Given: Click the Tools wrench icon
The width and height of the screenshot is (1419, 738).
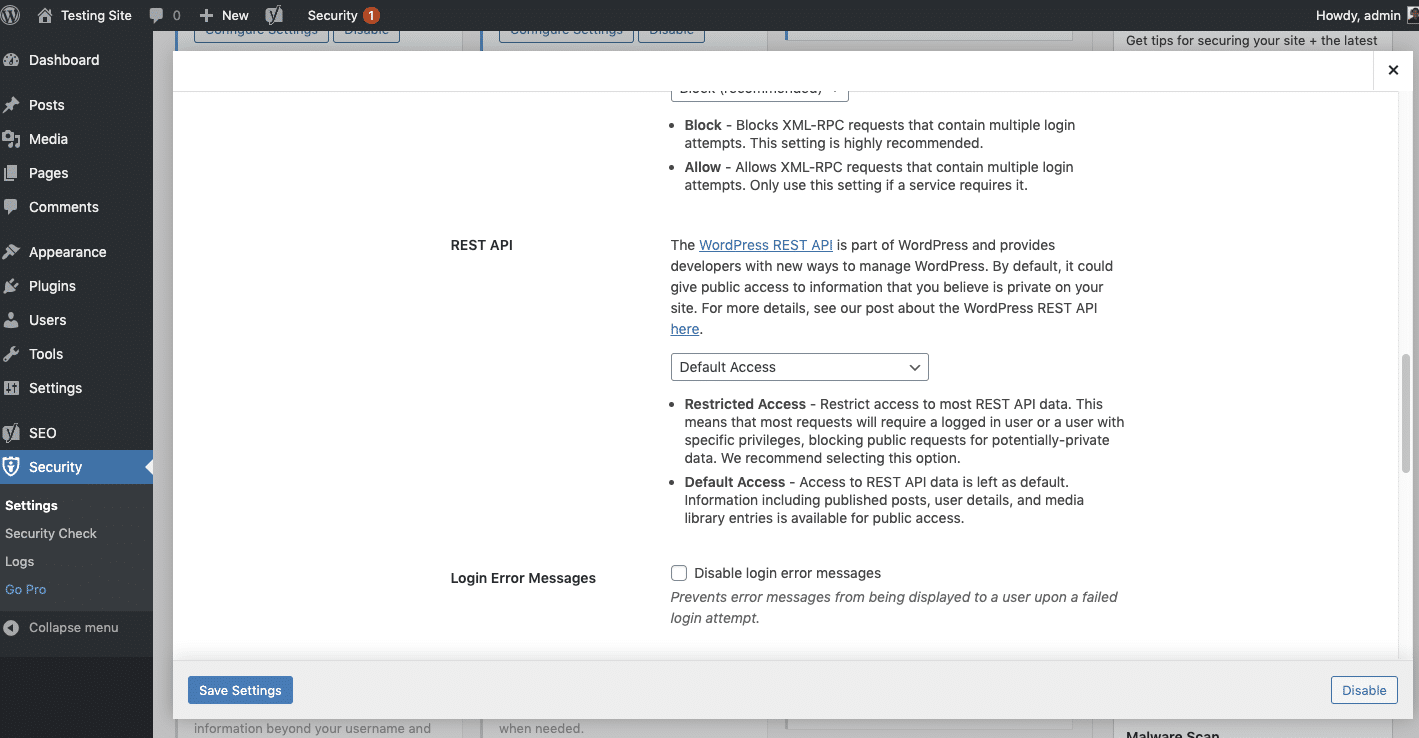Looking at the screenshot, I should pyautogui.click(x=12, y=354).
